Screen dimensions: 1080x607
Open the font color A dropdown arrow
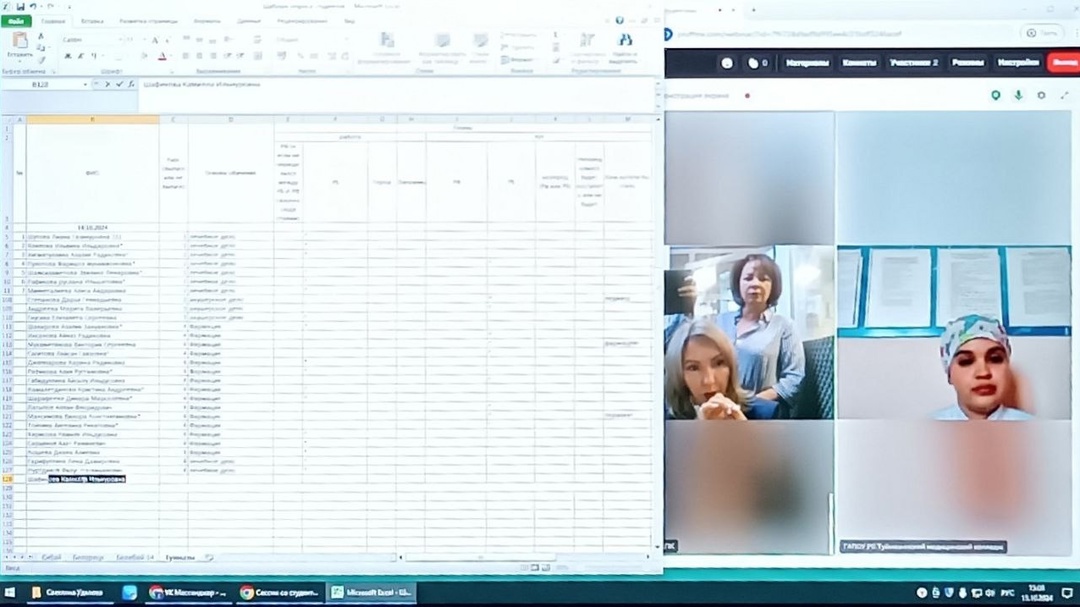(x=171, y=56)
